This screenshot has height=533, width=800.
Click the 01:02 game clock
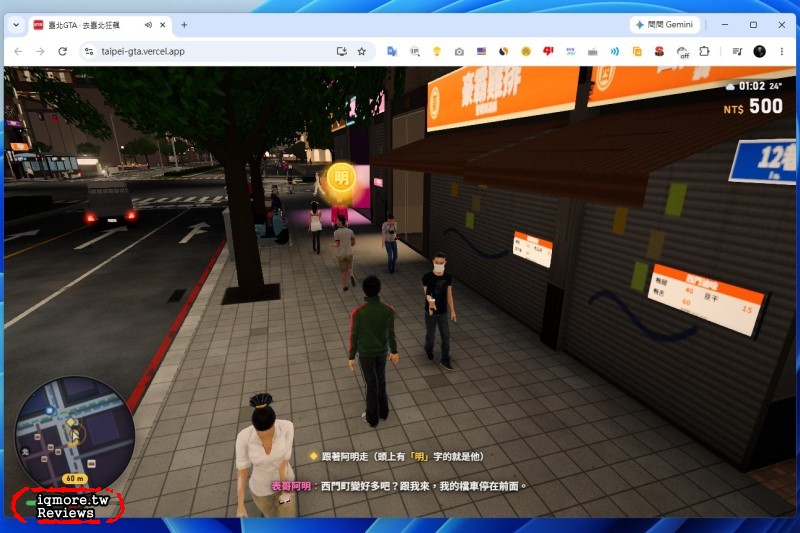[x=752, y=86]
